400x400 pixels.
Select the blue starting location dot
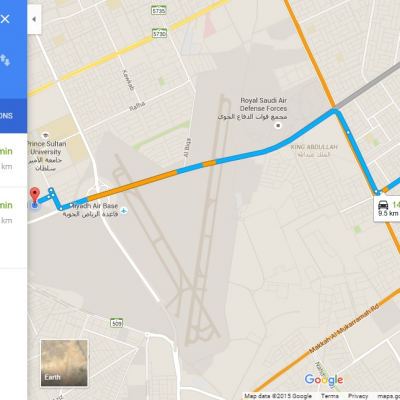click(34, 205)
